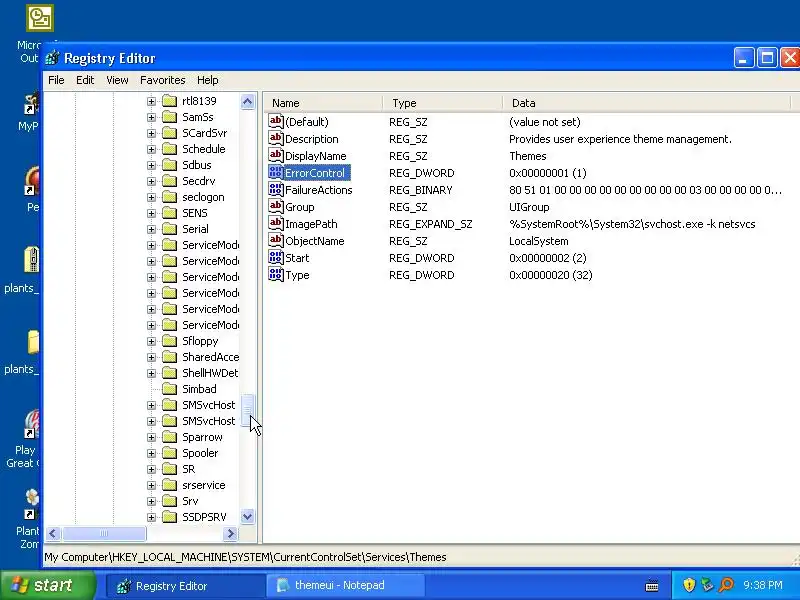Click the tree horizontal scrollbar right arrow
The image size is (800, 600).
[x=231, y=534]
